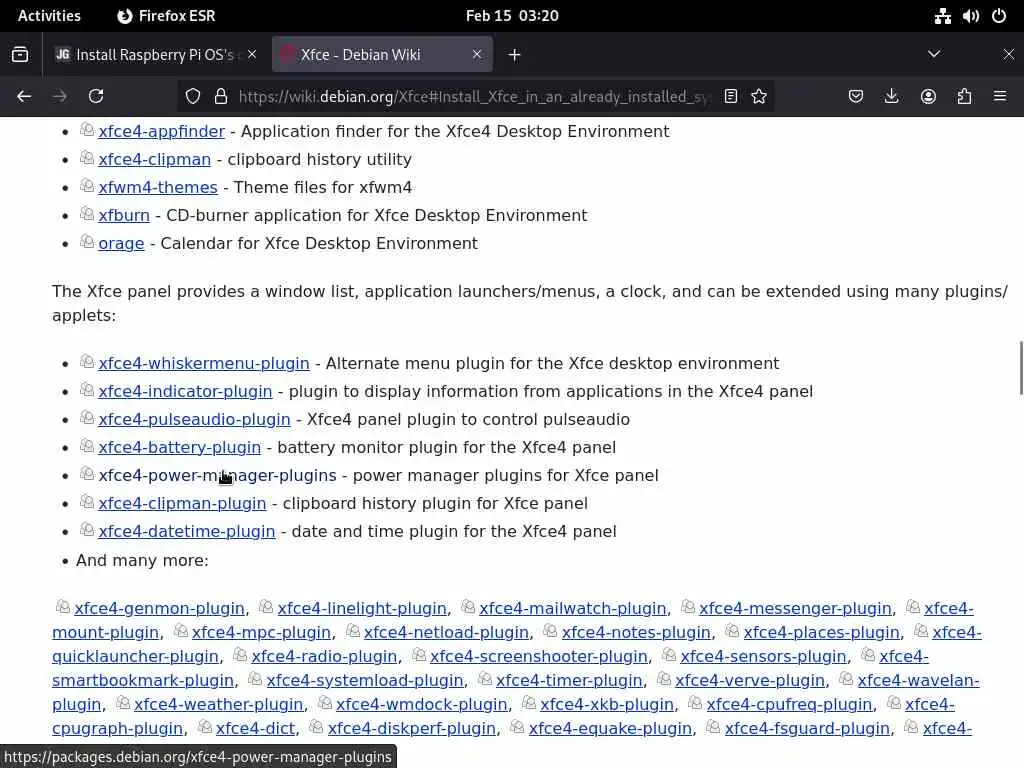Open the xfce4-clipman package link
This screenshot has width=1024, height=768.
click(155, 159)
